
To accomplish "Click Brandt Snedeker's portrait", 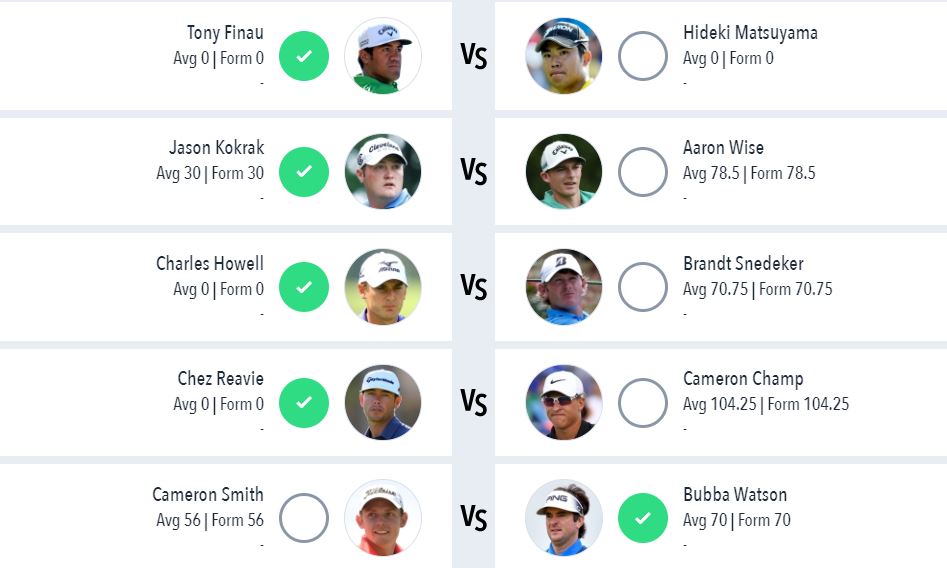I will pyautogui.click(x=563, y=287).
